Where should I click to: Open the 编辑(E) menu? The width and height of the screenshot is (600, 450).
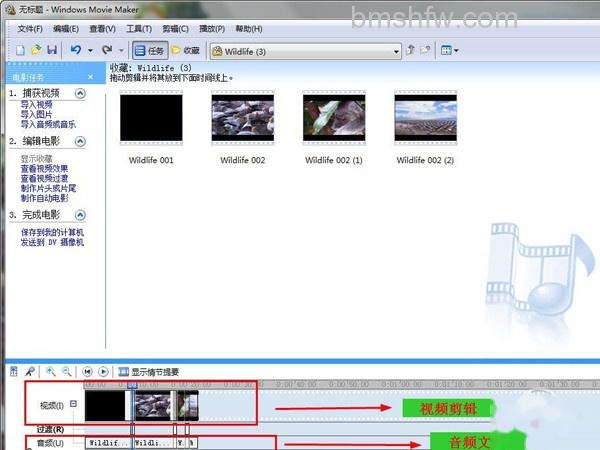point(66,29)
